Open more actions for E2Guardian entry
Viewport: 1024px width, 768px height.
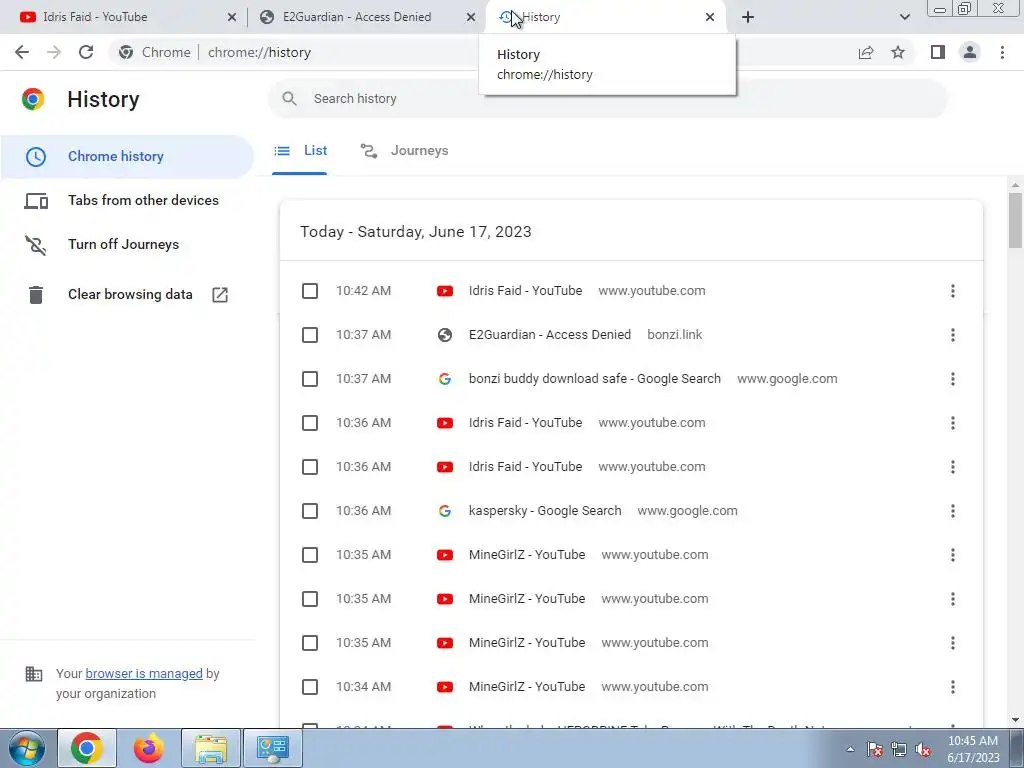point(953,335)
